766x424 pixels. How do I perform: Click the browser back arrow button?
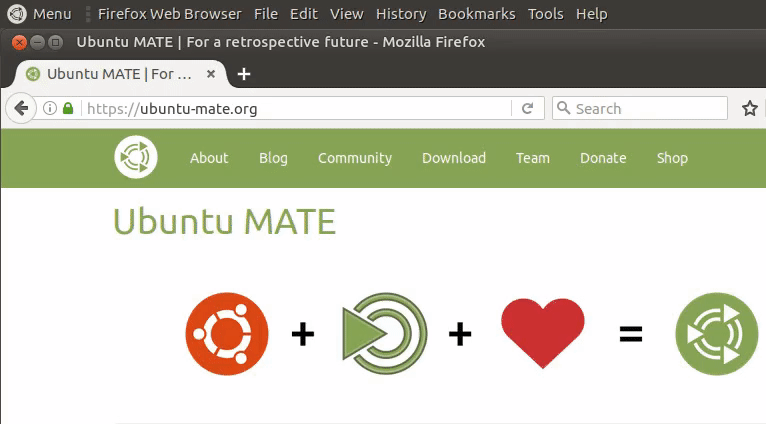click(x=21, y=108)
